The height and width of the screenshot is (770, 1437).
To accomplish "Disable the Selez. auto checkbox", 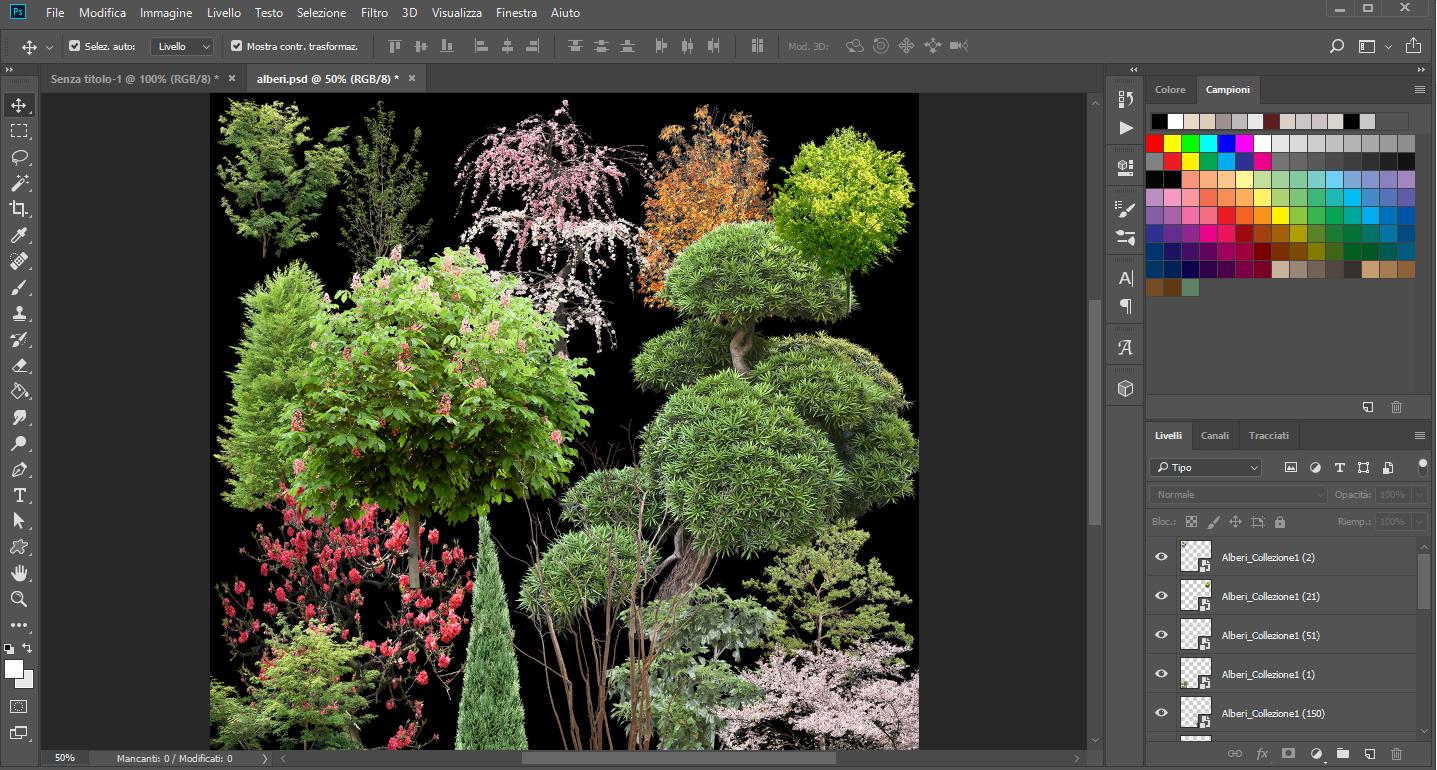I will [x=74, y=45].
